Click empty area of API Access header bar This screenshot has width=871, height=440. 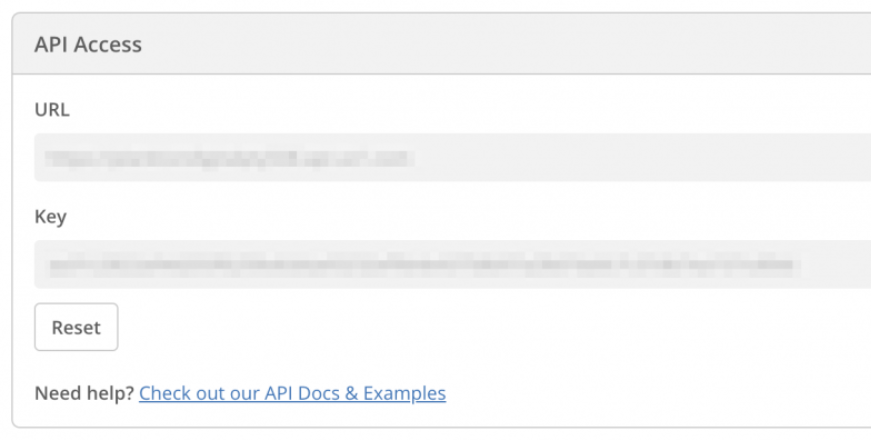pyautogui.click(x=500, y=44)
